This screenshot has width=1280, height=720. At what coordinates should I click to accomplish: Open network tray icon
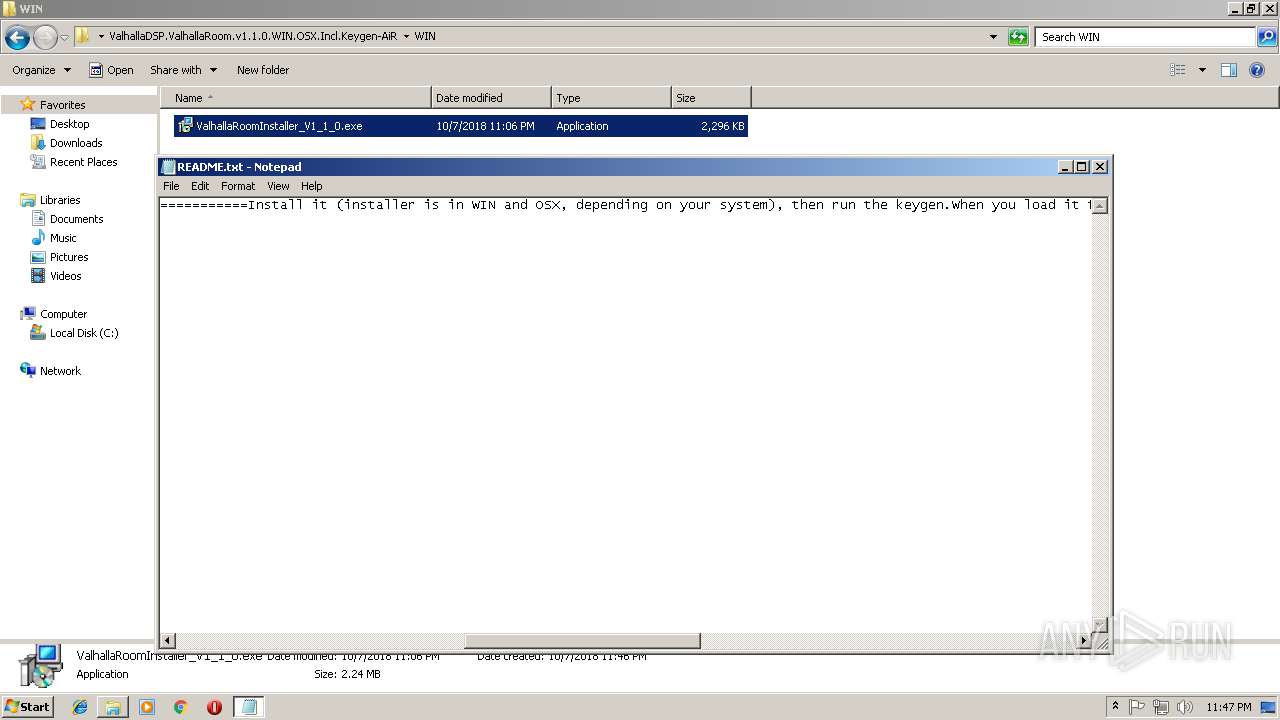click(x=1161, y=707)
